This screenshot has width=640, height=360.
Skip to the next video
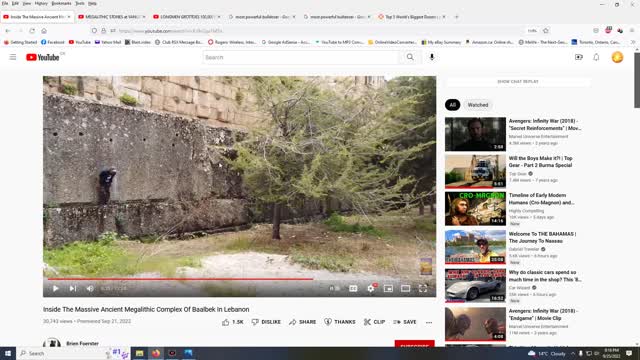tap(73, 289)
